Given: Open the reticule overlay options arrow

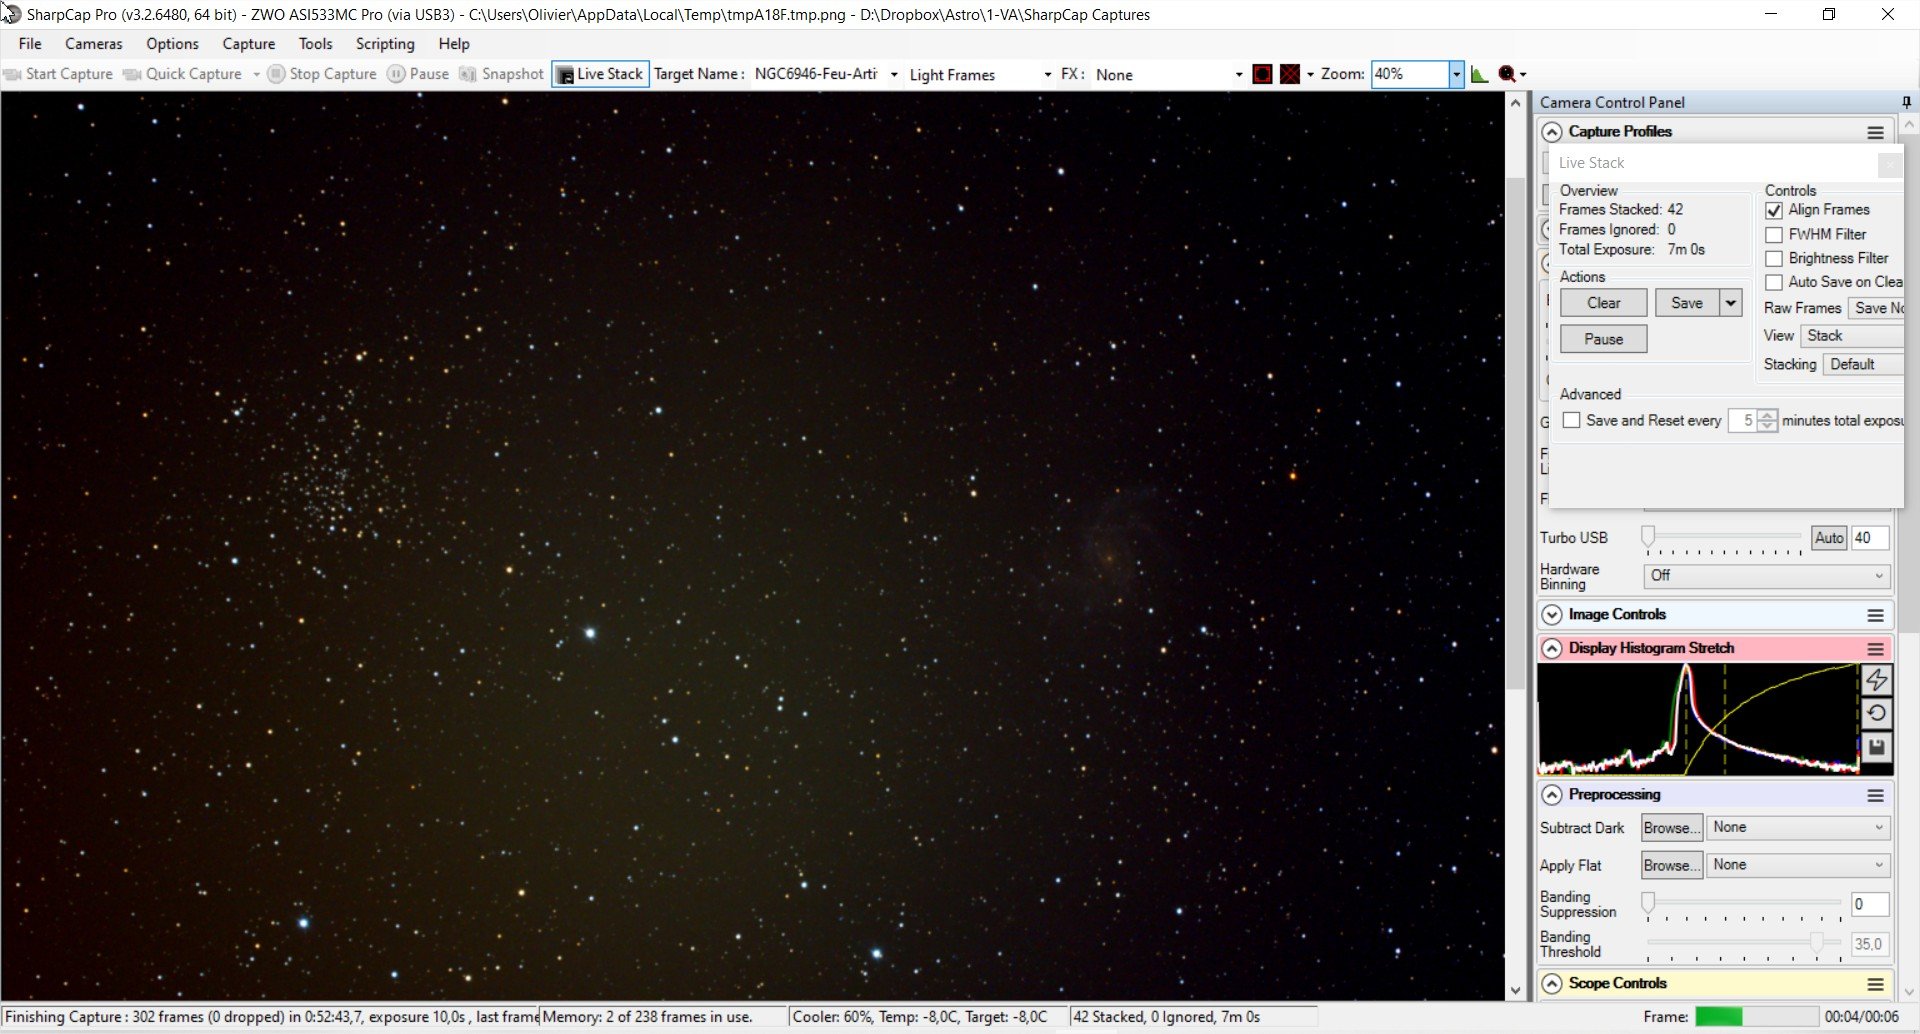Looking at the screenshot, I should [1310, 75].
